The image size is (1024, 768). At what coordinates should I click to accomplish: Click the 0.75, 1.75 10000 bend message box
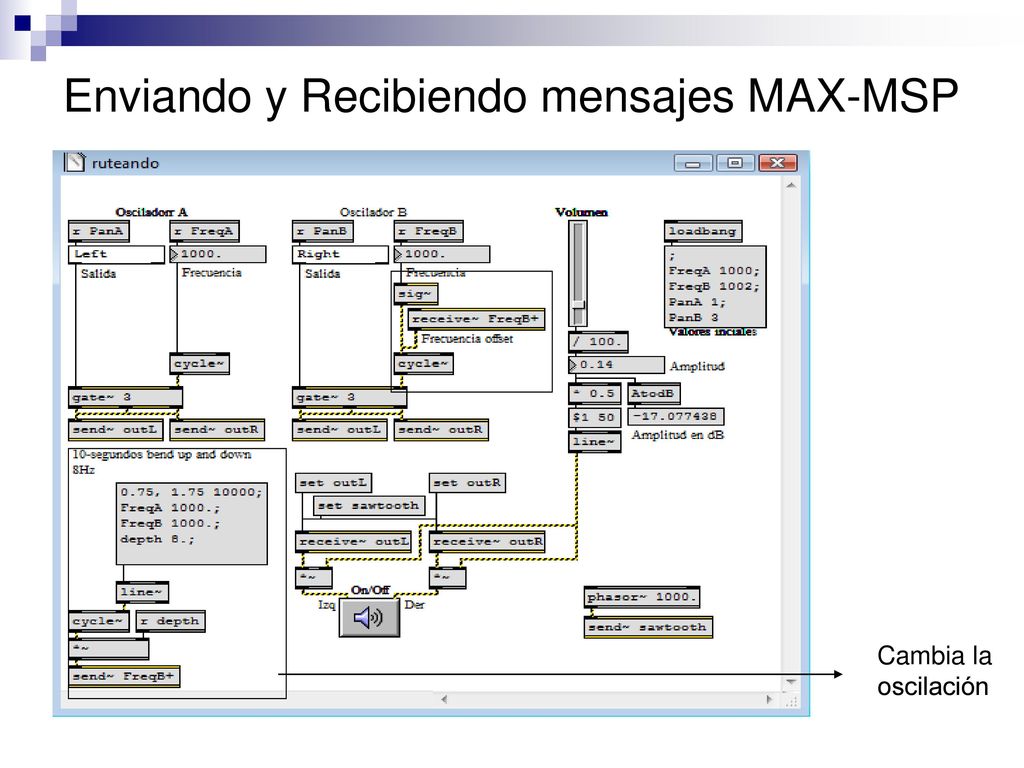[192, 523]
